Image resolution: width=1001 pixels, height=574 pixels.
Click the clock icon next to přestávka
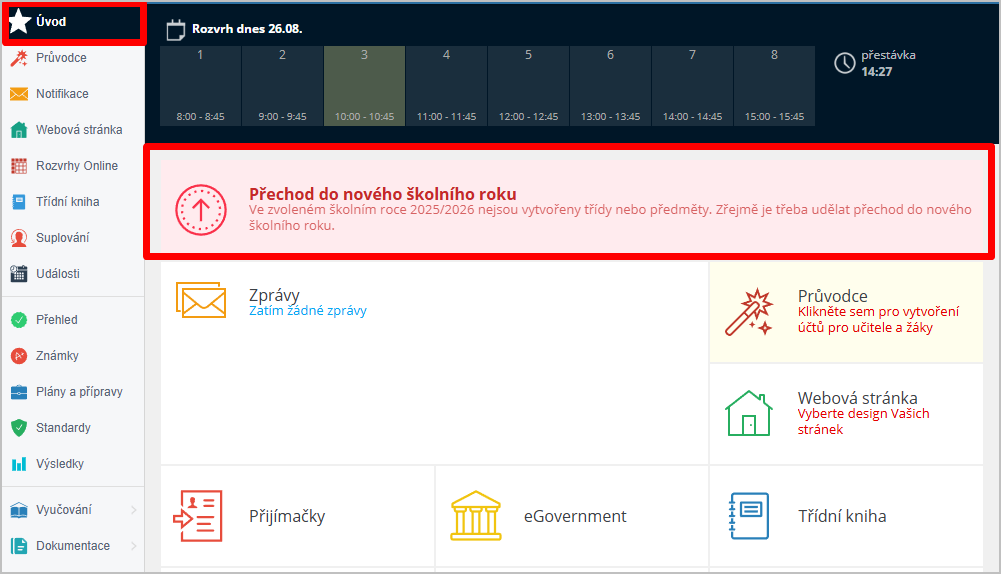(x=845, y=63)
